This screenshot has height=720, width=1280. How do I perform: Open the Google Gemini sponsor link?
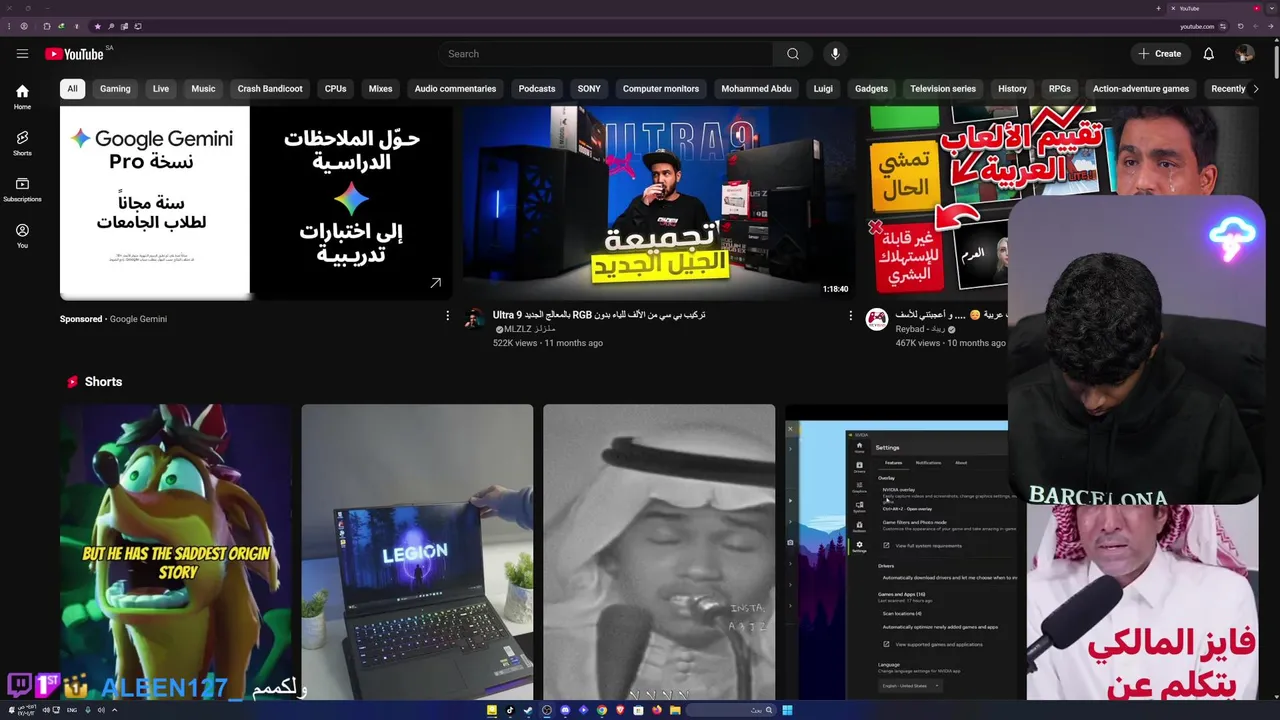tap(138, 319)
